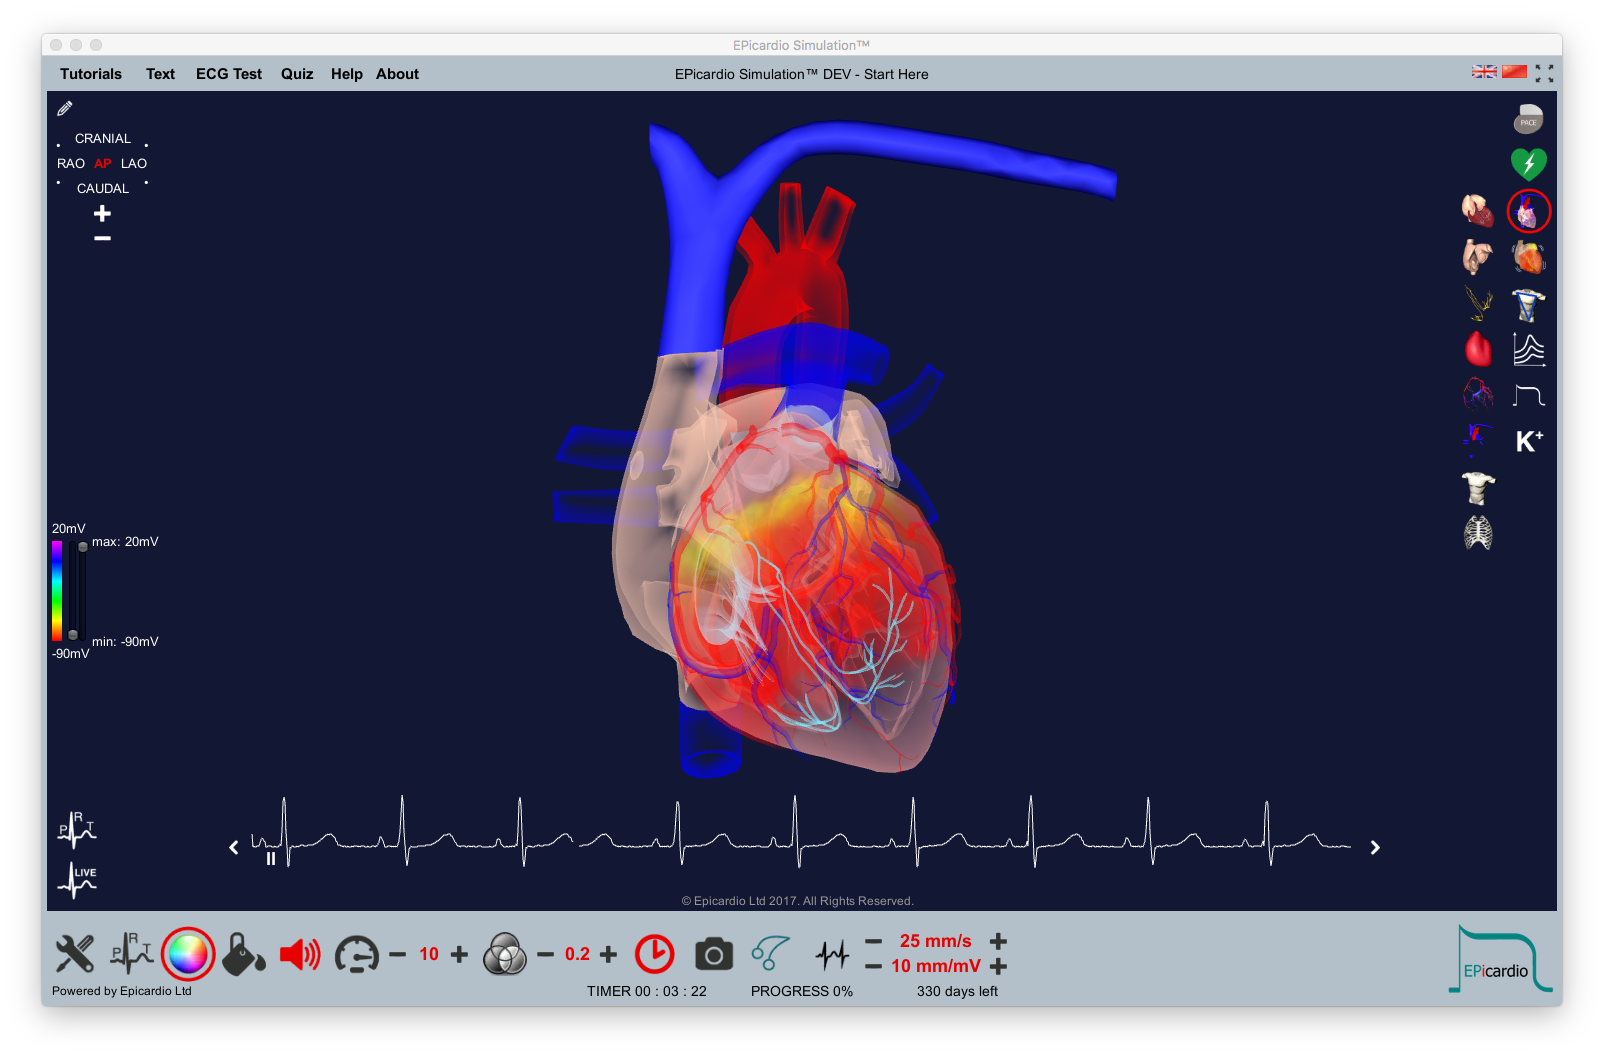Activate the green defibrillator heart icon
Screen dimensions: 1604x1056
pyautogui.click(x=1528, y=164)
